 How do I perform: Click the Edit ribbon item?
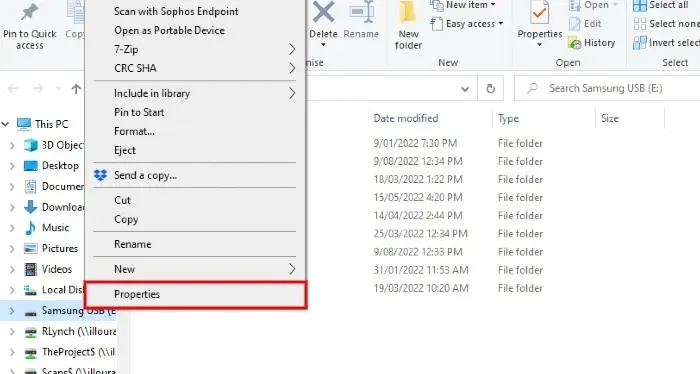(x=586, y=24)
